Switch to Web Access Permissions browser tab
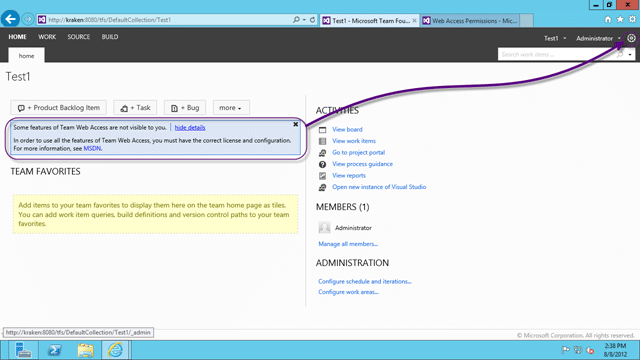Image resolution: width=640 pixels, height=360 pixels. [470, 20]
